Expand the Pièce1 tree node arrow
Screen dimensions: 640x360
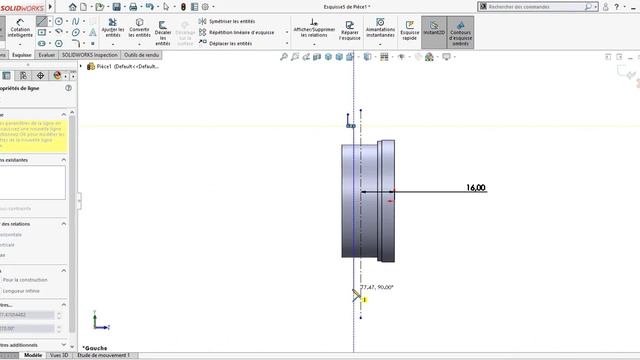(81, 66)
